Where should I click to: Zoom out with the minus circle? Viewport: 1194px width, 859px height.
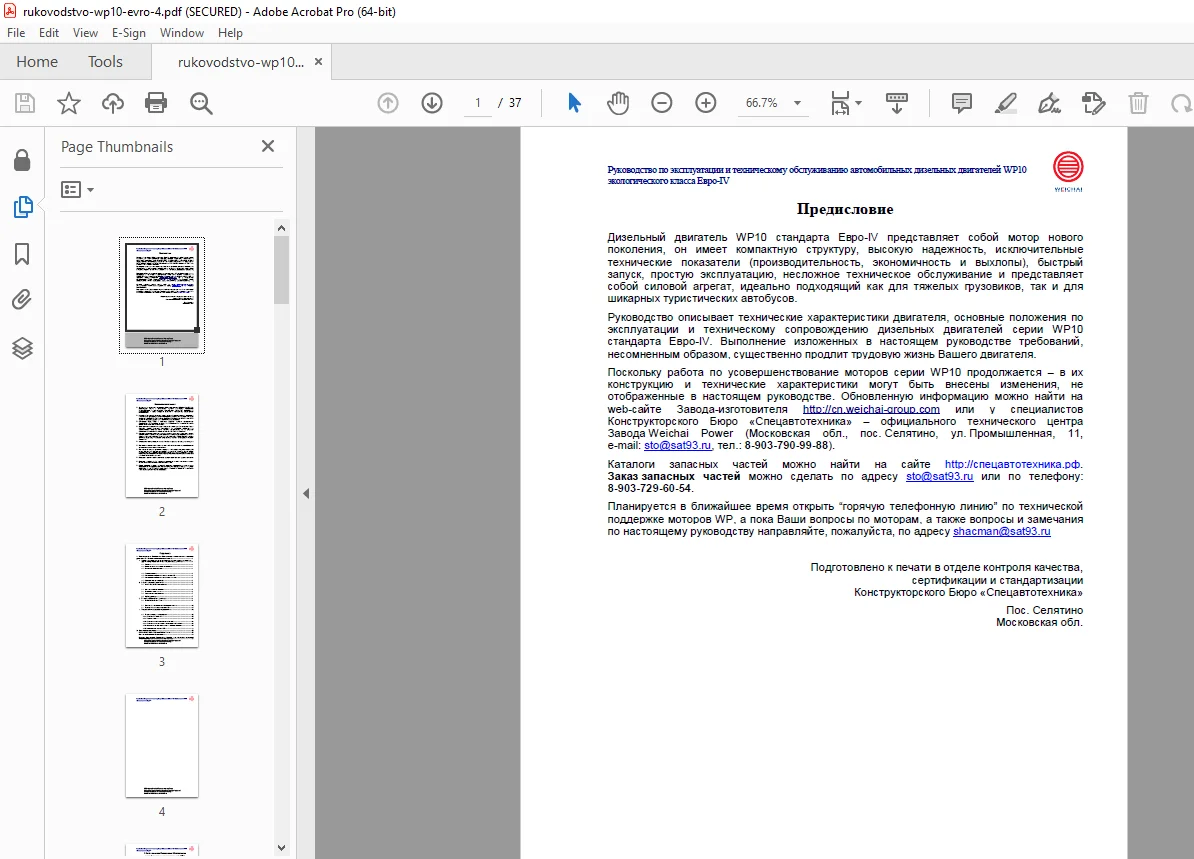662,103
